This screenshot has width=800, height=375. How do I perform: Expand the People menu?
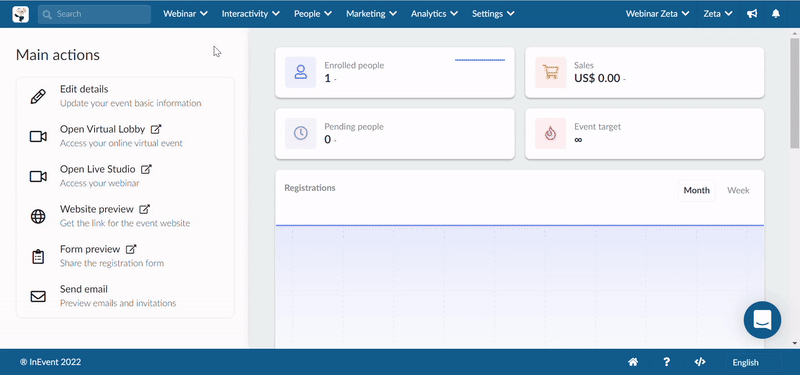point(313,14)
